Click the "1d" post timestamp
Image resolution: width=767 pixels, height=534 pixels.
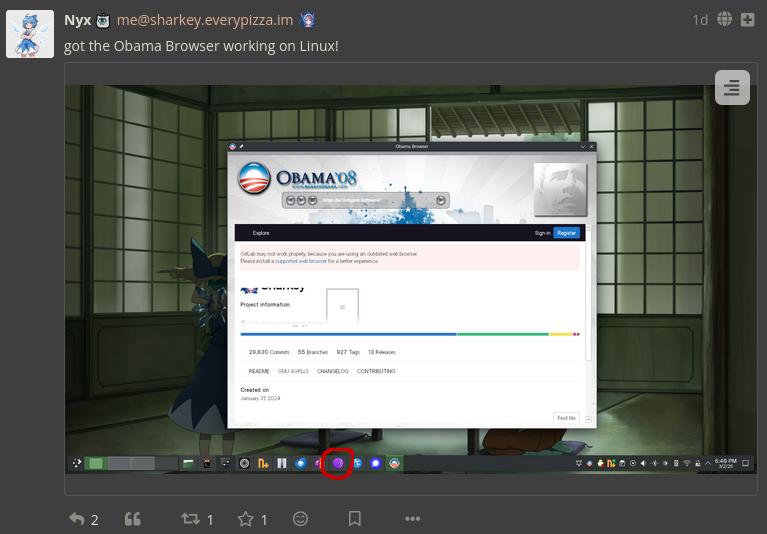(x=700, y=20)
